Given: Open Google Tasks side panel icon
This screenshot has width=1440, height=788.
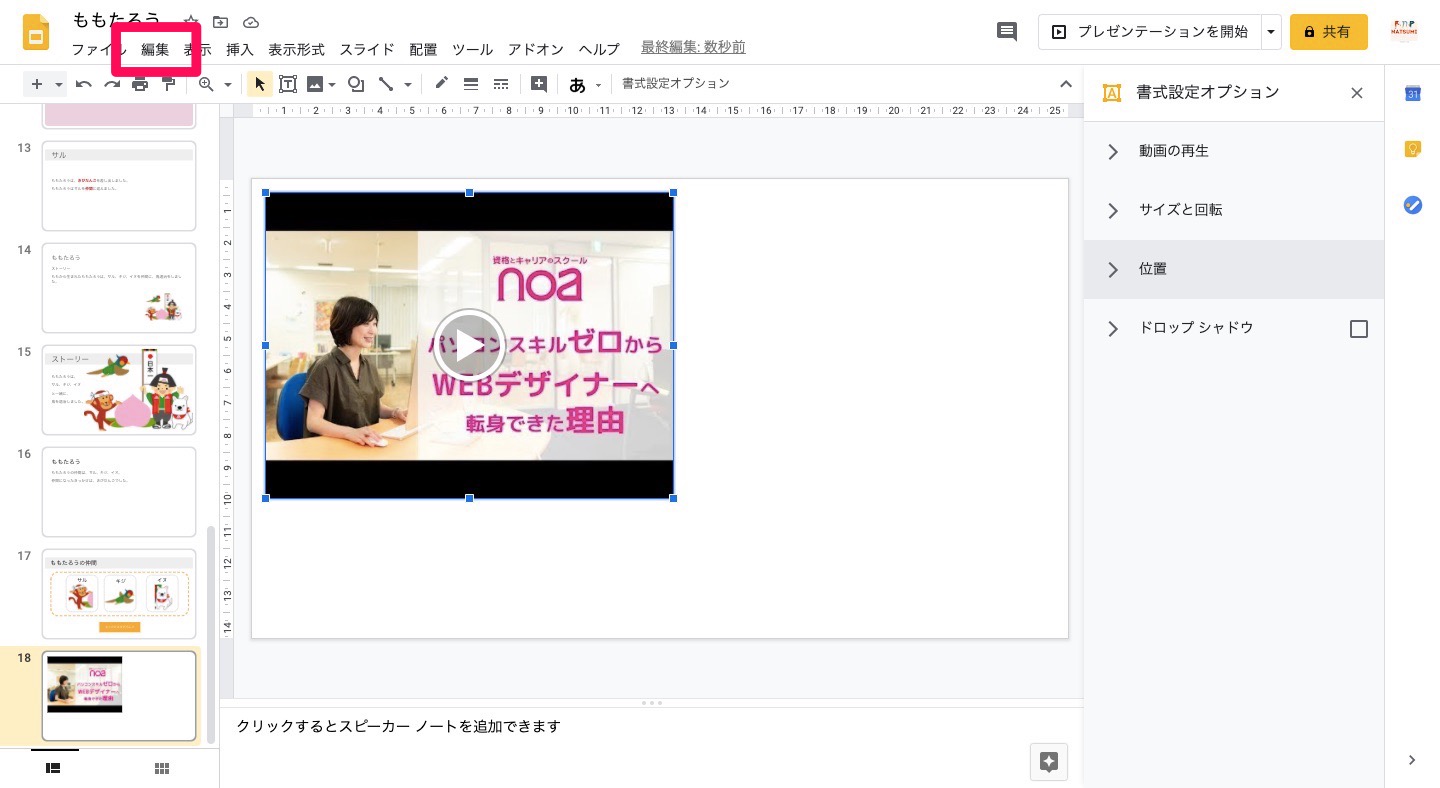Looking at the screenshot, I should [x=1413, y=205].
